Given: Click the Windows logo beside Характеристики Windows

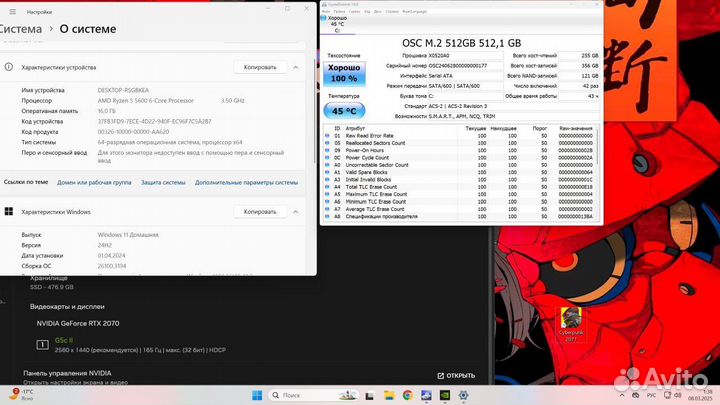Looking at the screenshot, I should [x=9, y=211].
